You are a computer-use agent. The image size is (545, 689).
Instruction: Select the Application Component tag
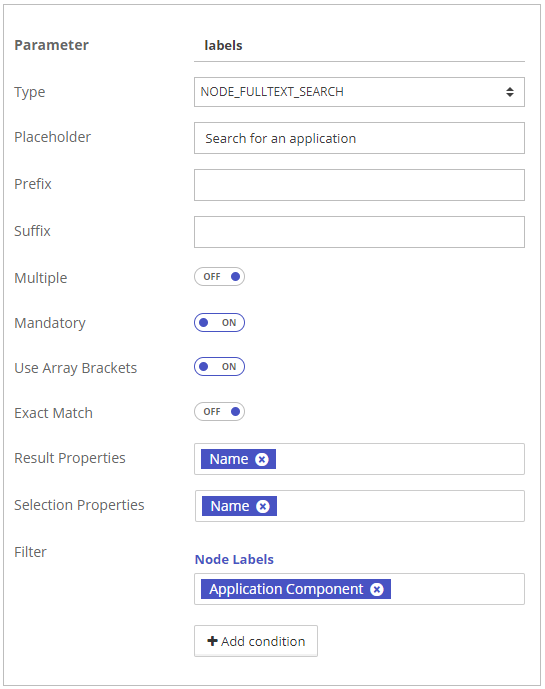point(286,589)
